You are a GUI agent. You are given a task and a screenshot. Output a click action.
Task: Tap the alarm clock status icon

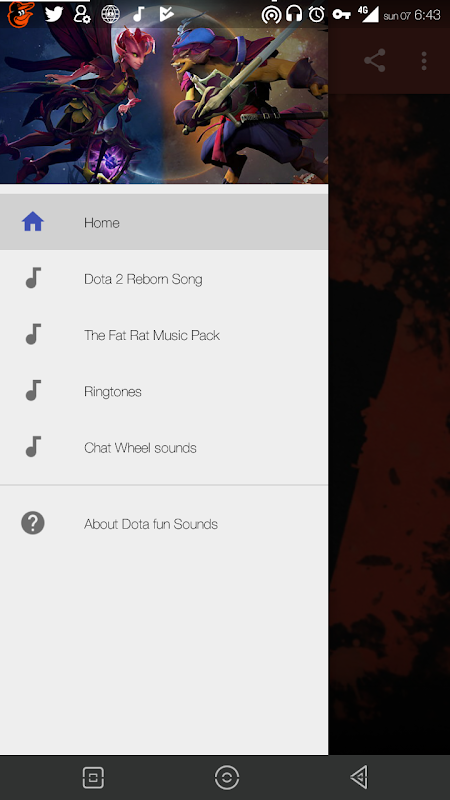pyautogui.click(x=316, y=14)
